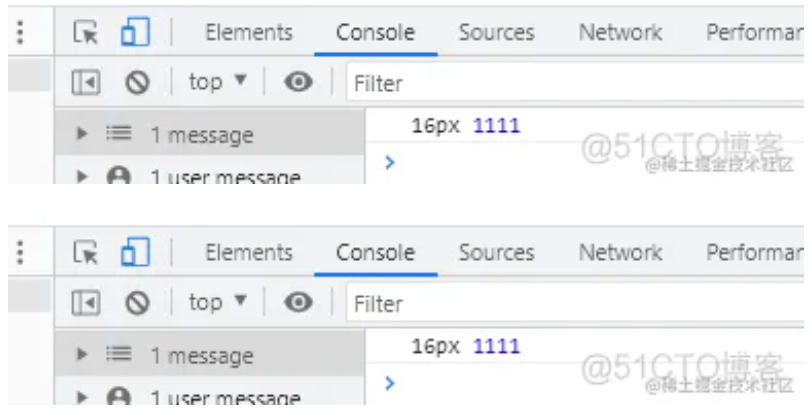Open the three-dot menu in lower DevTools
Screen dimensions: 811x410
pos(20,252)
